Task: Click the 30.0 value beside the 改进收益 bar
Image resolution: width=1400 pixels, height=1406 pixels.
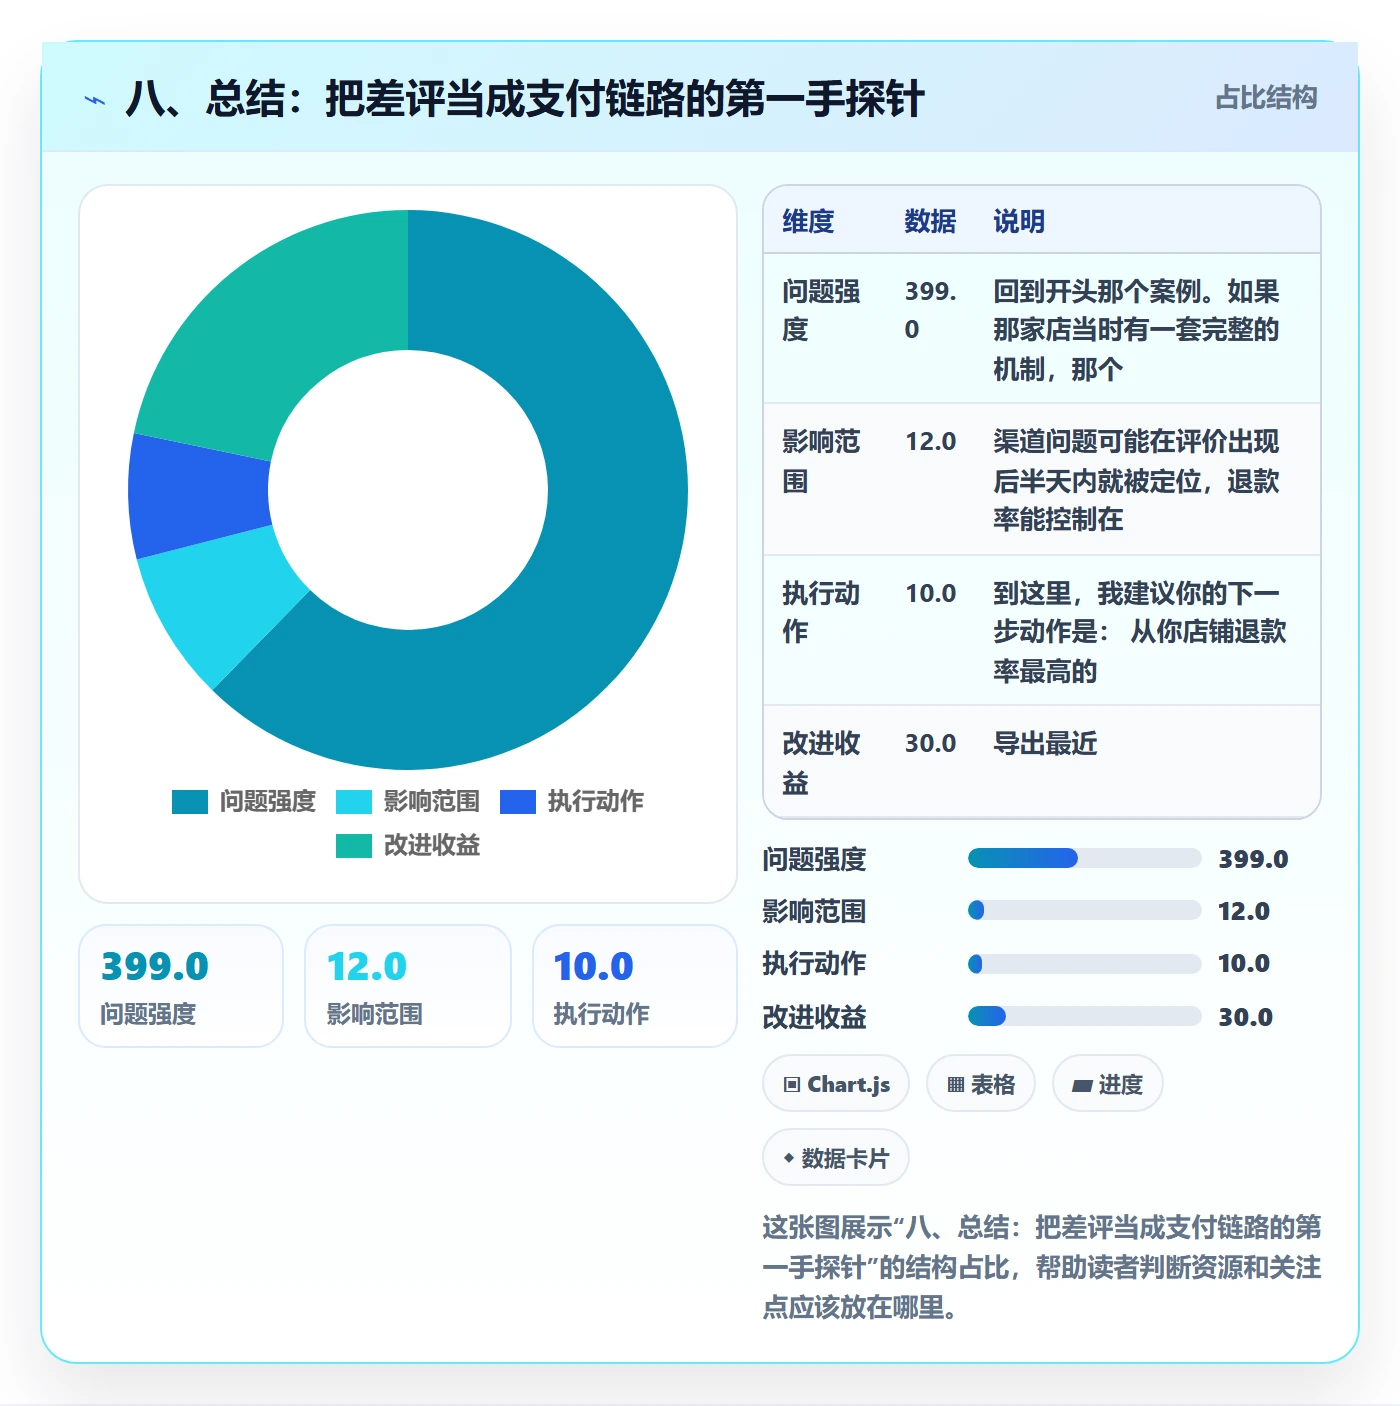Action: click(x=1245, y=1017)
